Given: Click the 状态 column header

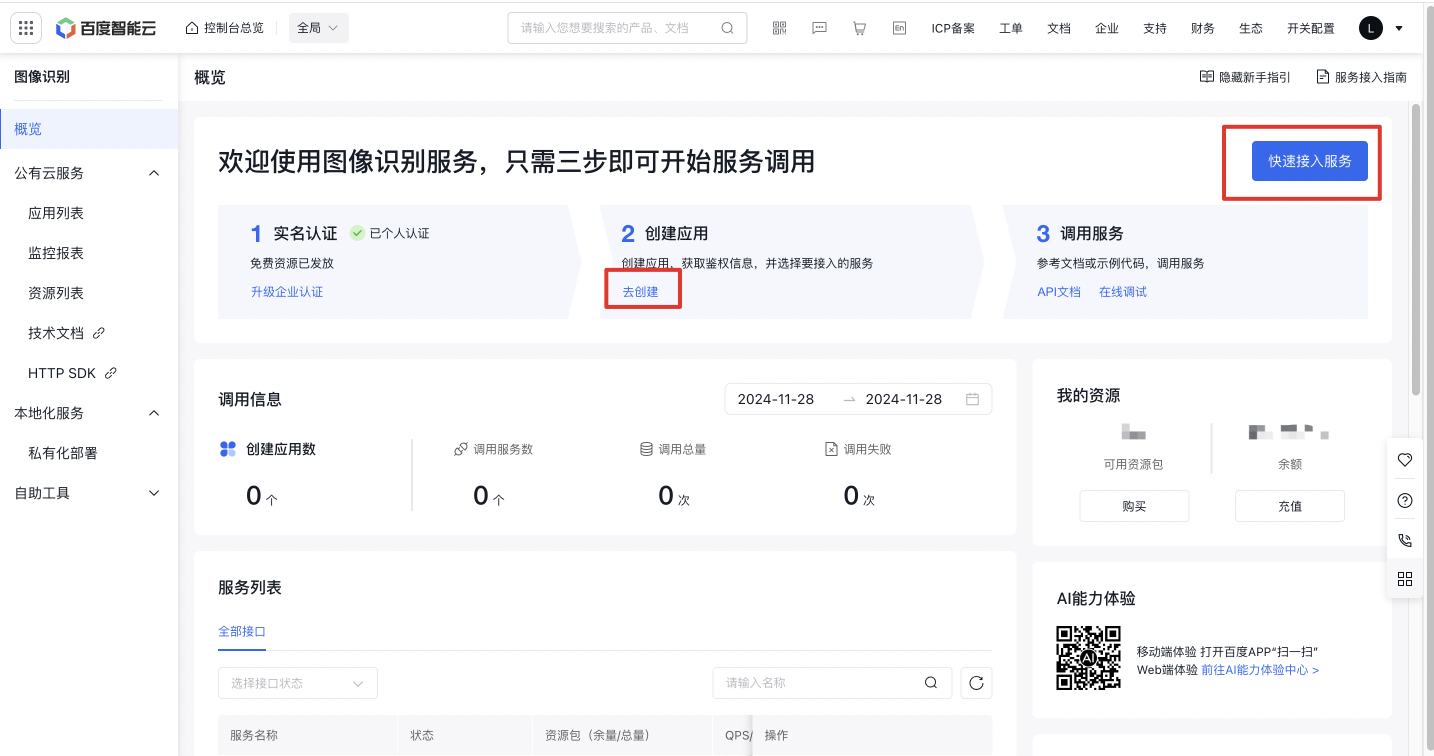Looking at the screenshot, I should [422, 735].
